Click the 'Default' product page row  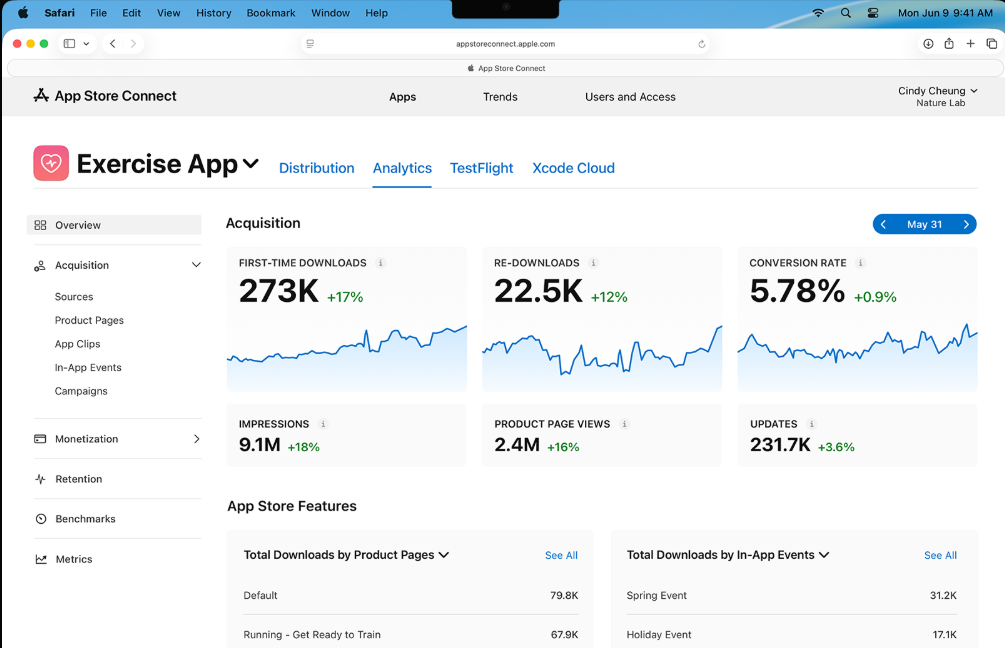click(411, 595)
